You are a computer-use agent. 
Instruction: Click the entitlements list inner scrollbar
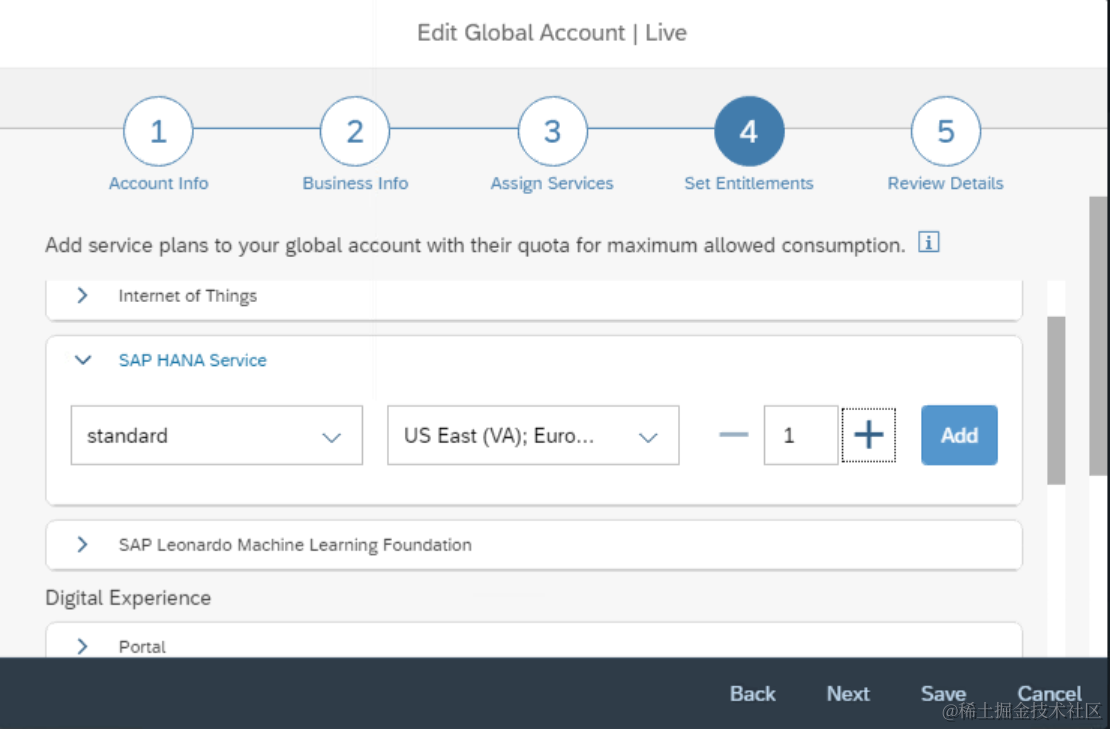point(1056,401)
